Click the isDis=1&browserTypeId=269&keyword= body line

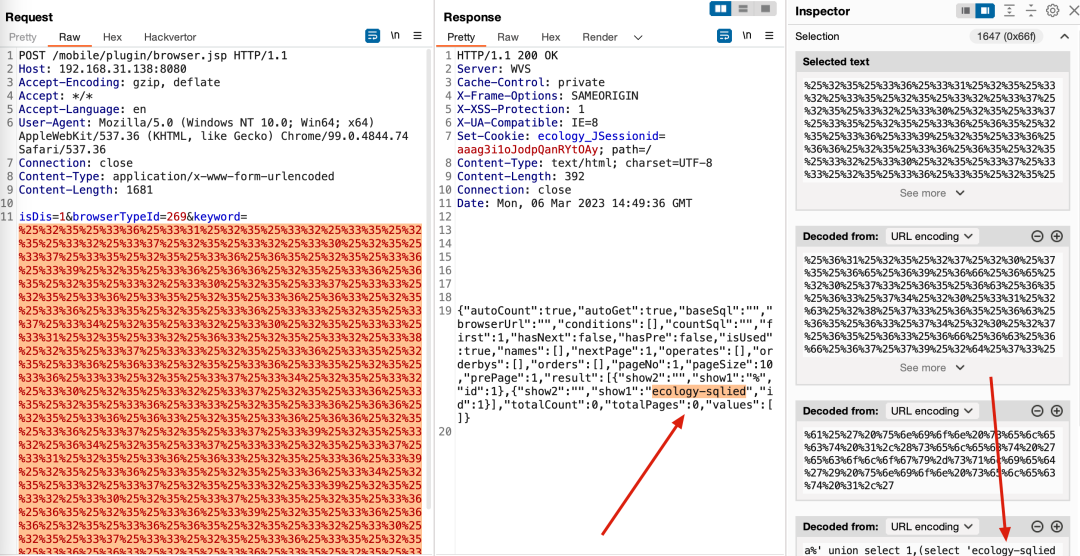pos(133,217)
